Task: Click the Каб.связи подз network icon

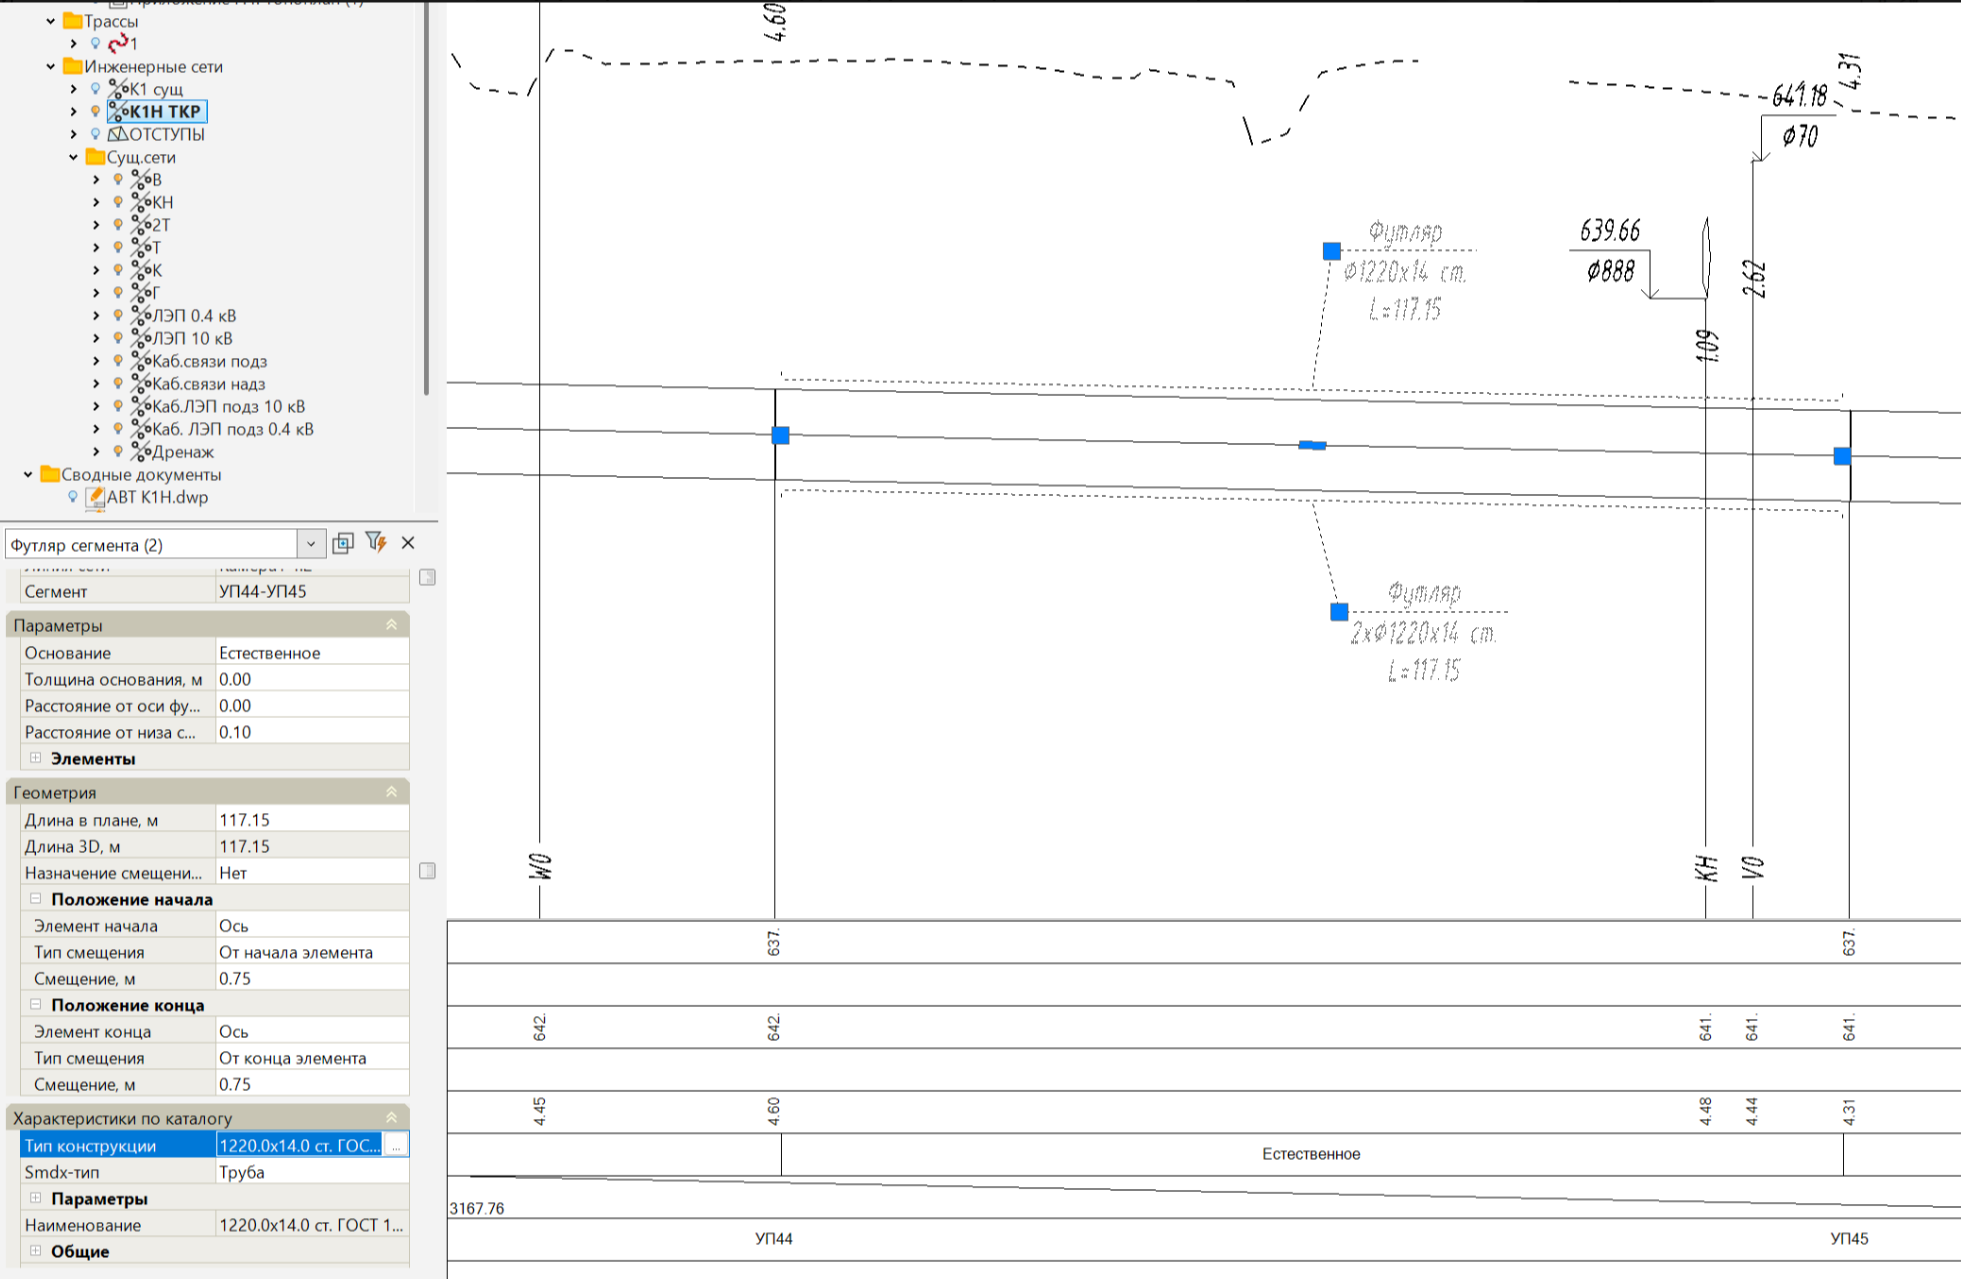Action: point(141,361)
